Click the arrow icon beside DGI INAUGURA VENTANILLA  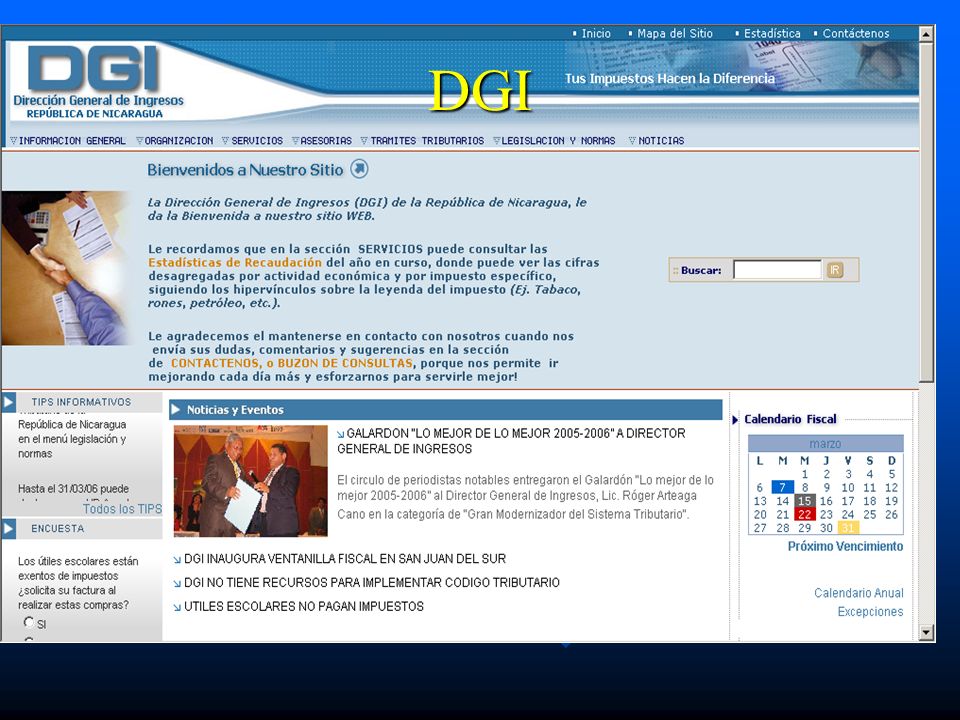177,560
